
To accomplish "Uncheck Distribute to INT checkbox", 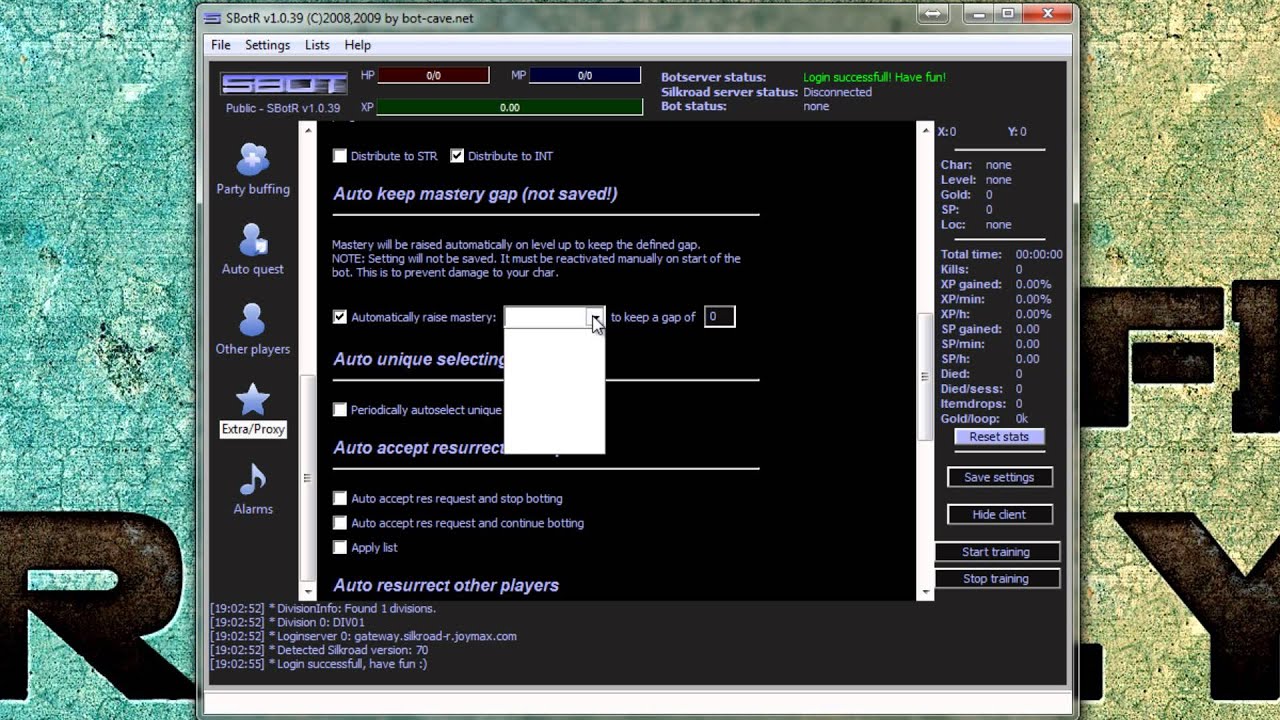I will point(457,156).
